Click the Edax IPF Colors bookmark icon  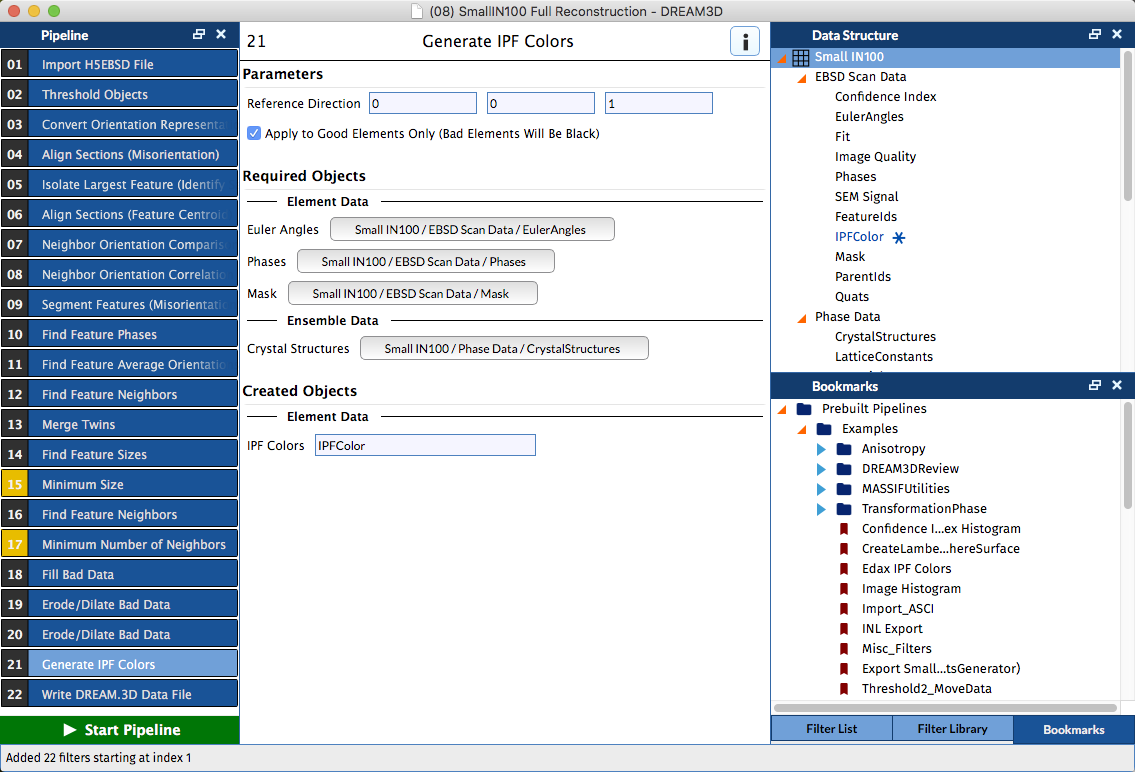click(x=844, y=569)
